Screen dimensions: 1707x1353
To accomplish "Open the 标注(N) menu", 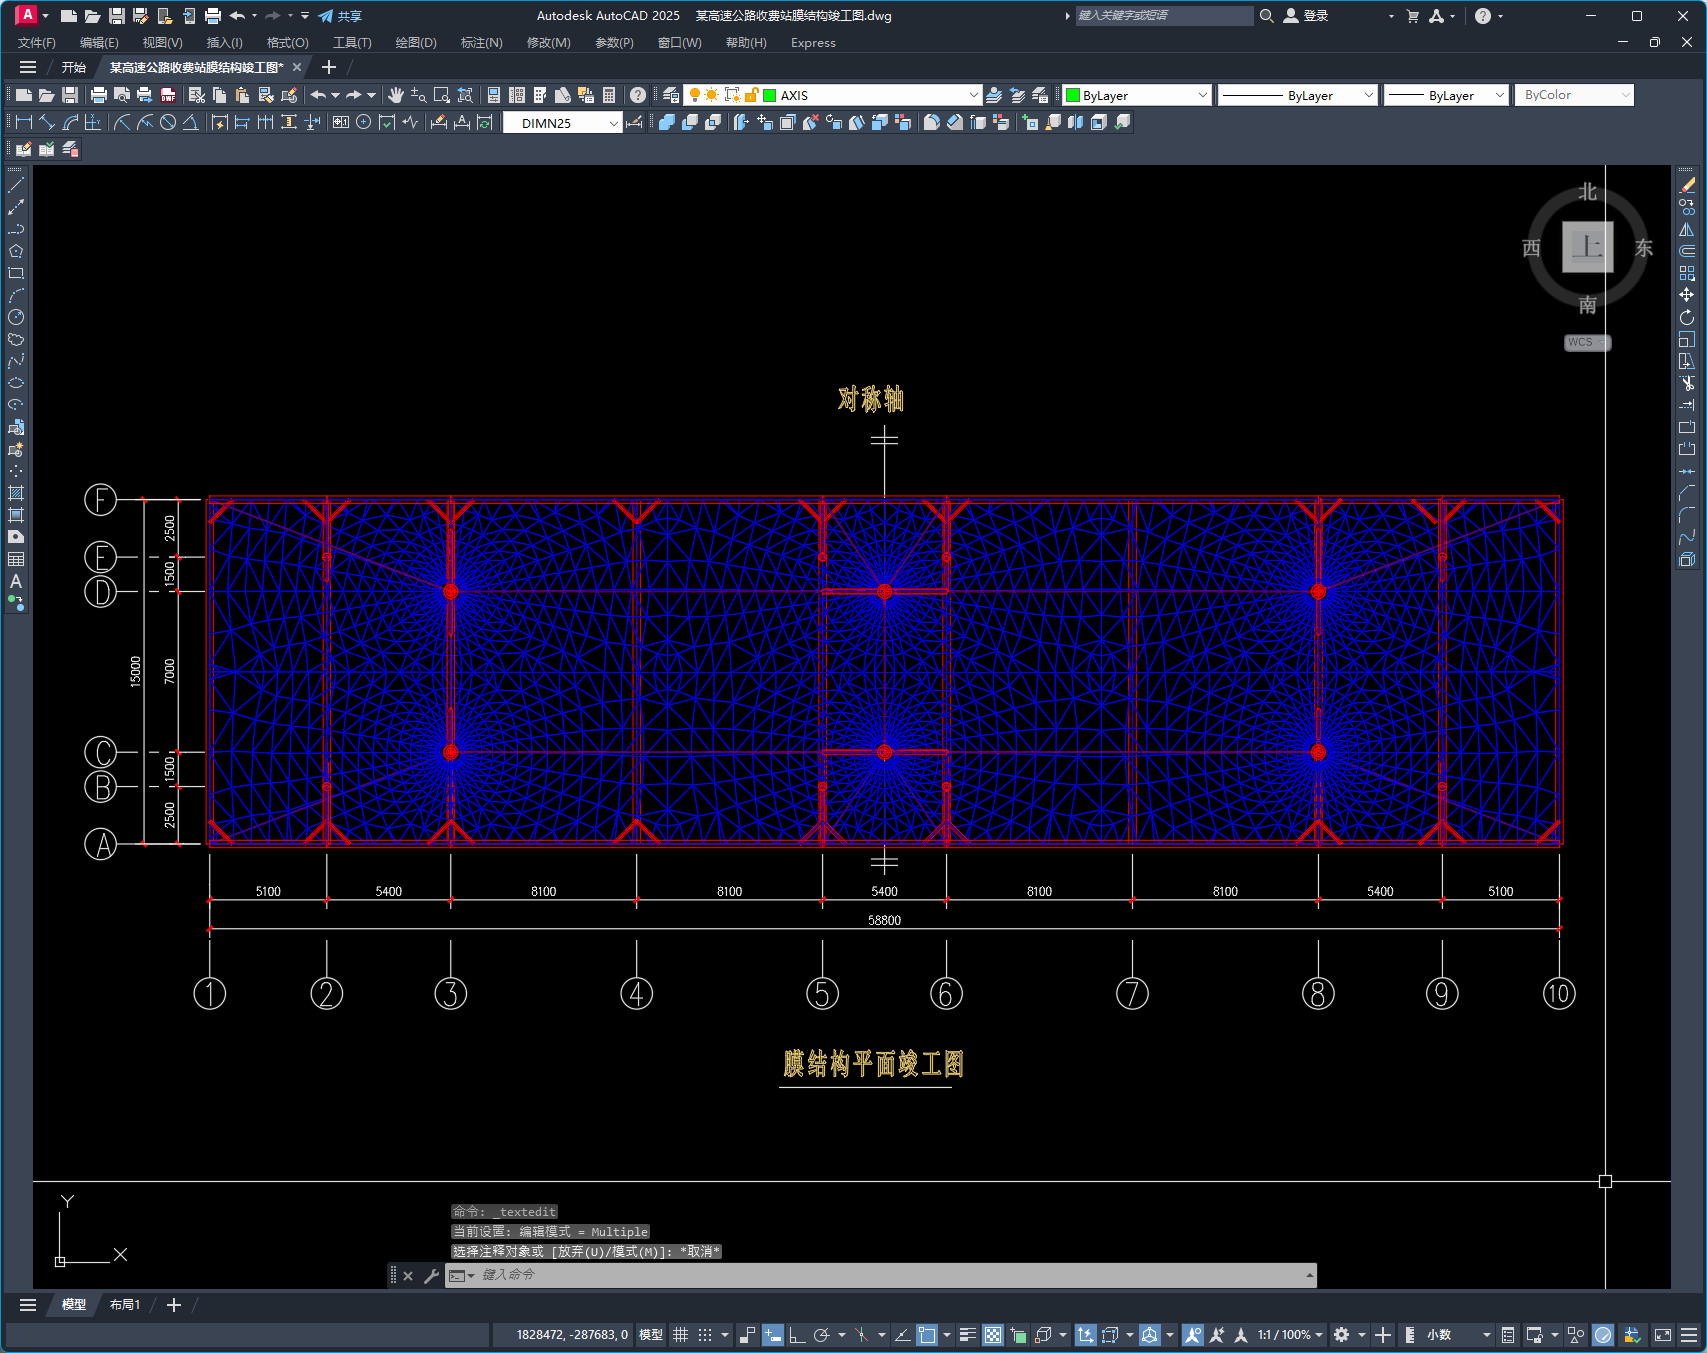I will point(481,43).
